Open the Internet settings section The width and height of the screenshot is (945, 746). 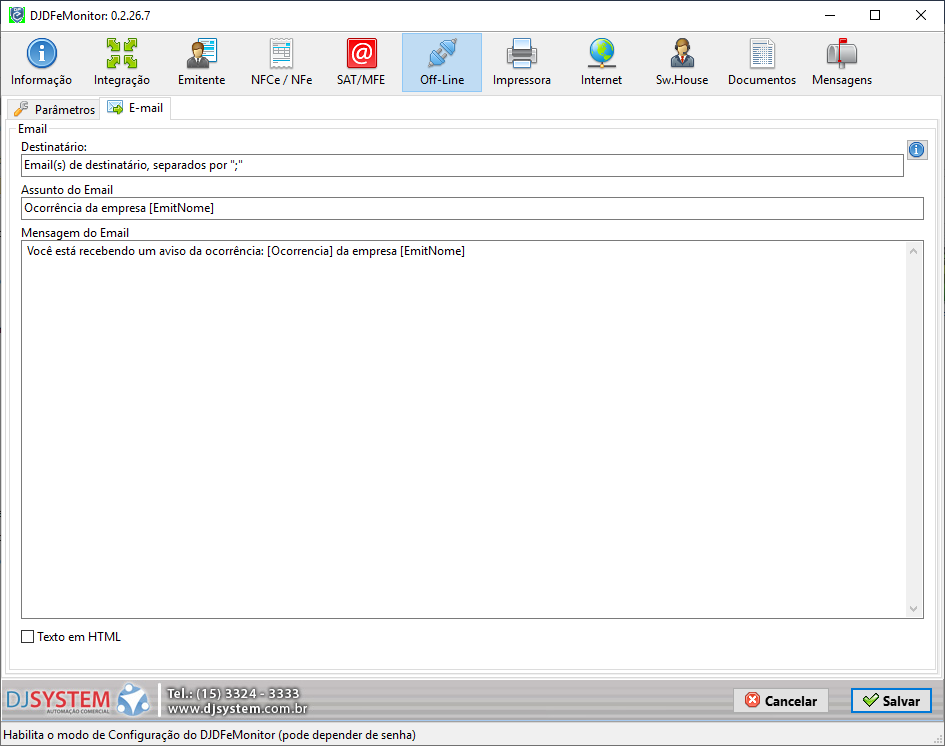[601, 62]
